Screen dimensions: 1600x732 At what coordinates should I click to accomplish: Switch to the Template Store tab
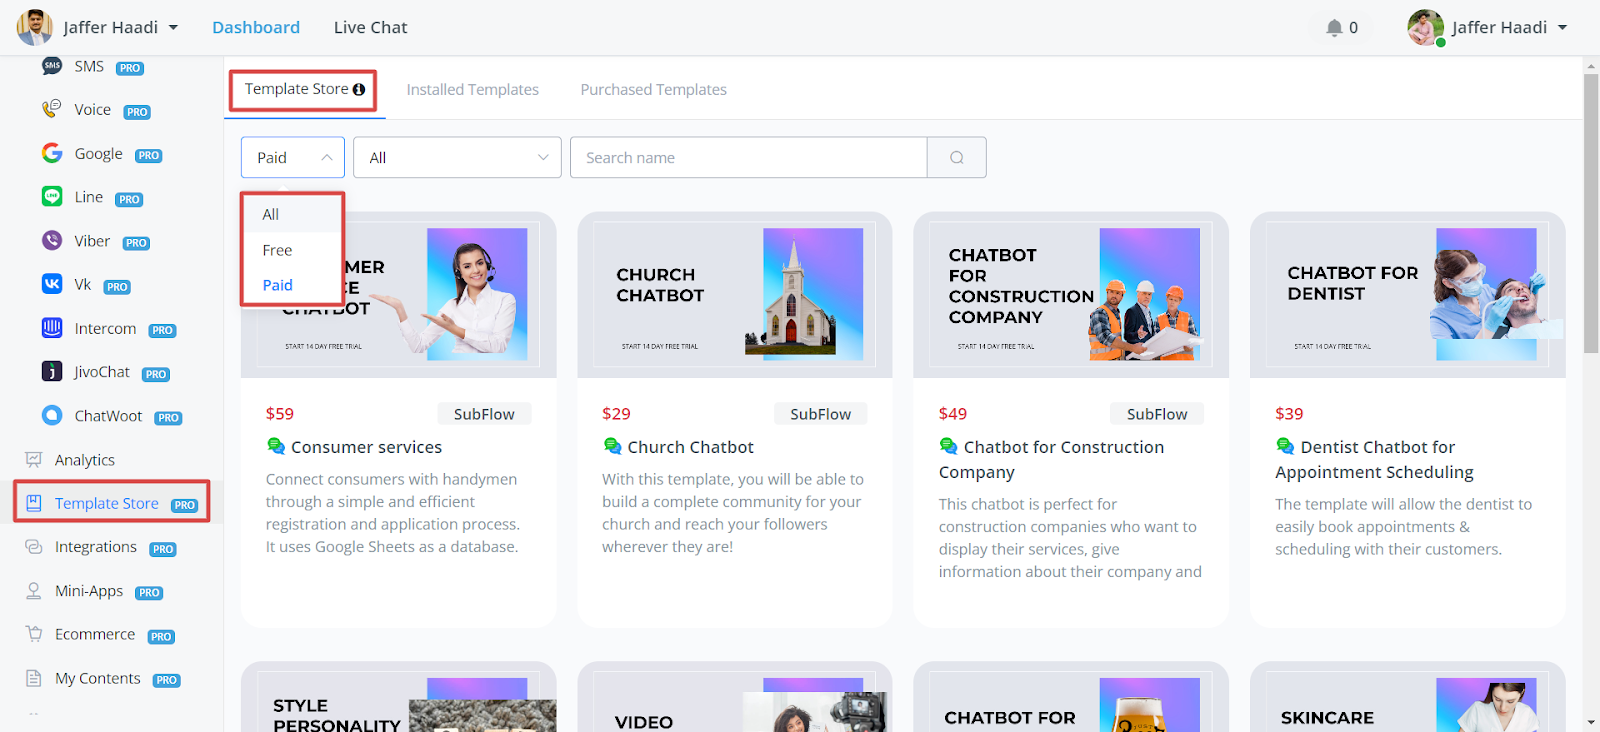tap(304, 90)
